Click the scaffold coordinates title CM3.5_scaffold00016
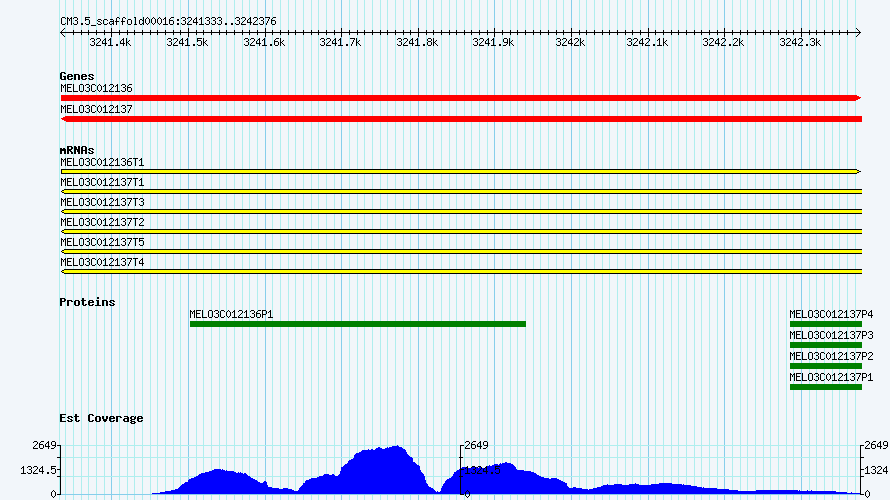 point(168,22)
